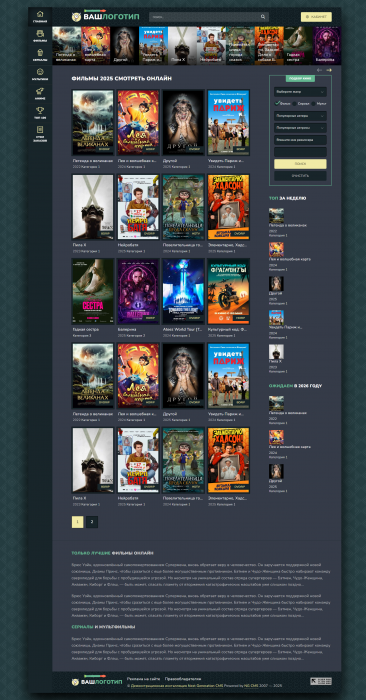Screen dimensions: 366x700
Task: Open the Фильмы sidebar icon
Action: pyautogui.click(x=40, y=33)
